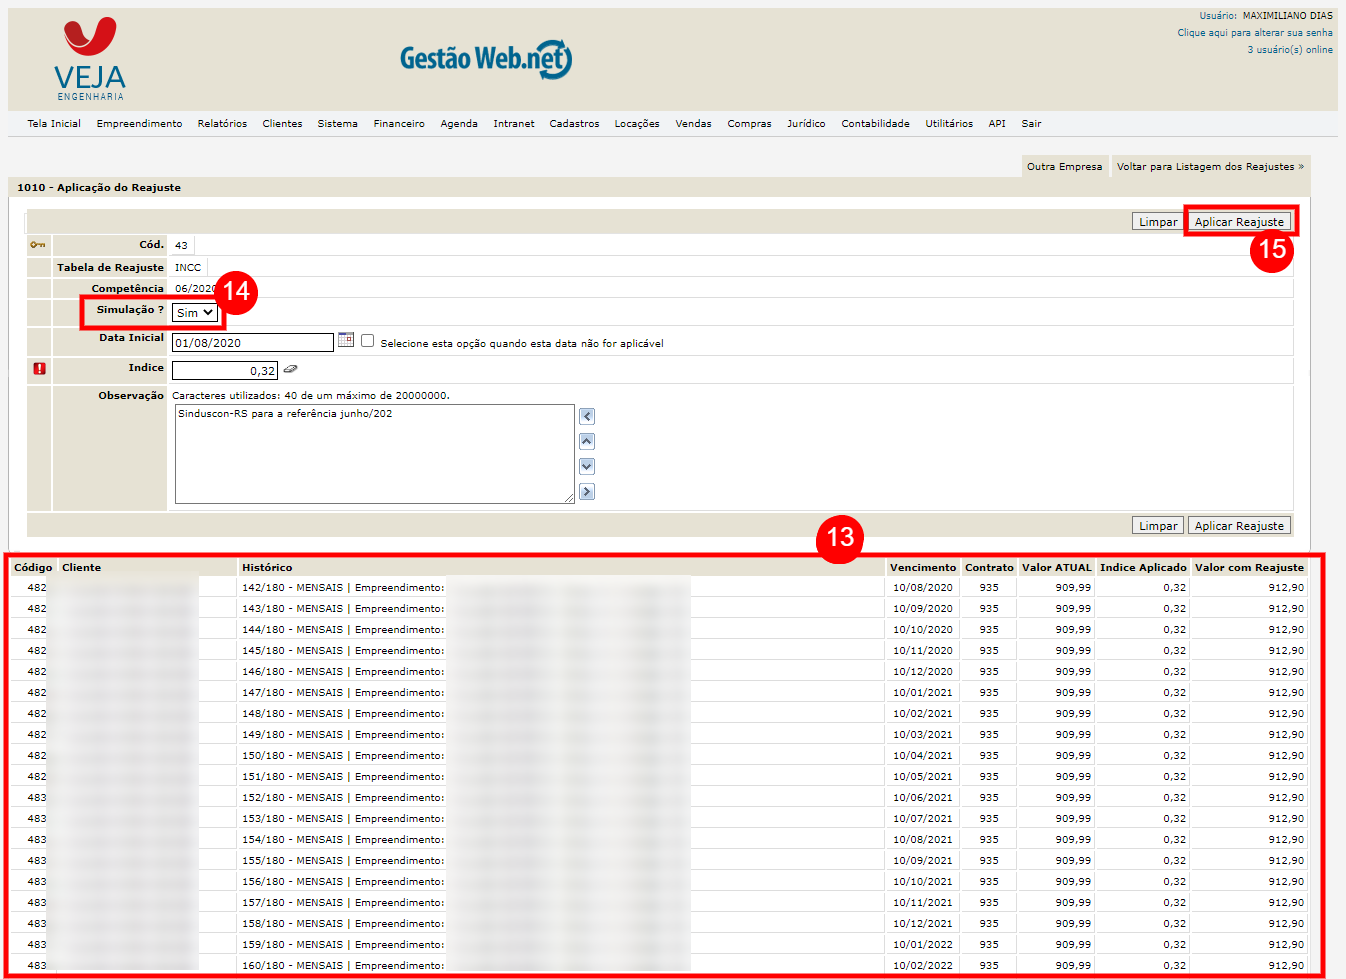Check the date not applicable checkbox
This screenshot has width=1346, height=979.
click(x=368, y=341)
